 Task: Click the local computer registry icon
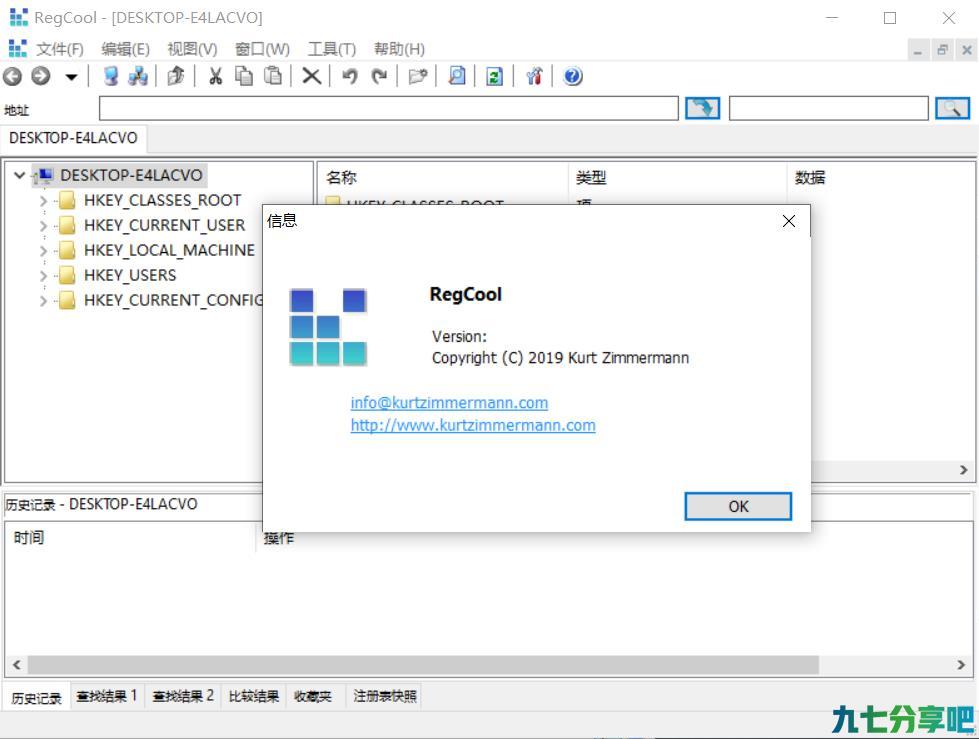tap(111, 76)
